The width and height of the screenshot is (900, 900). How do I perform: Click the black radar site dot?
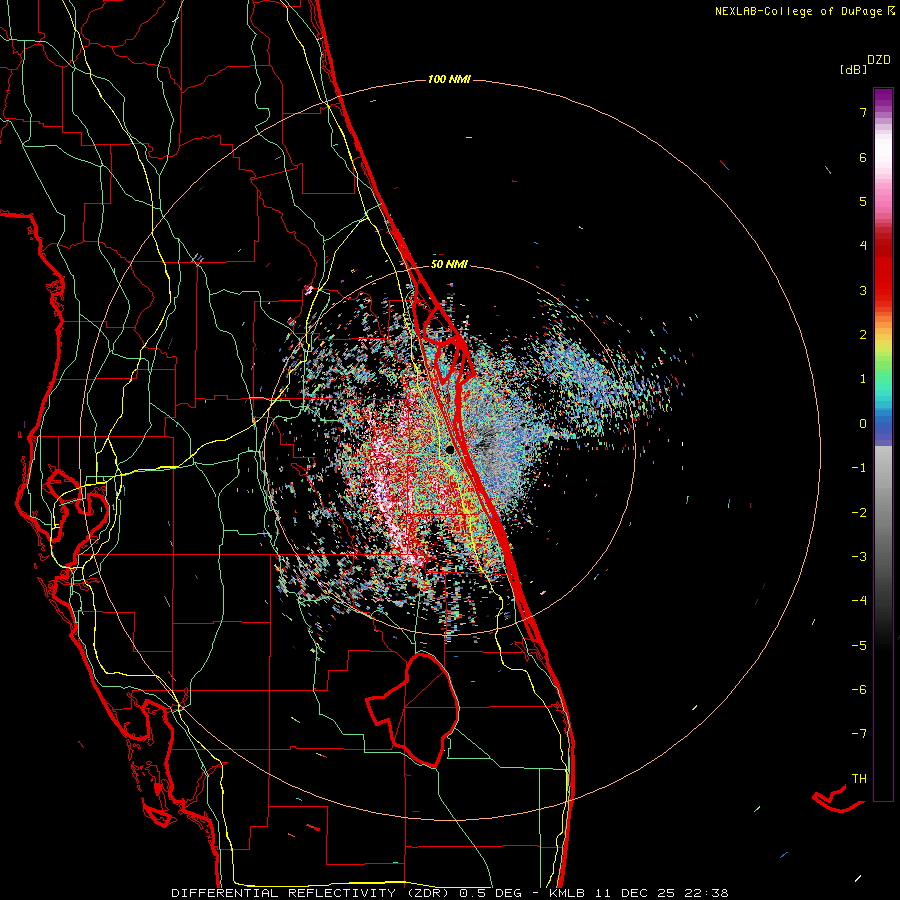click(x=451, y=449)
